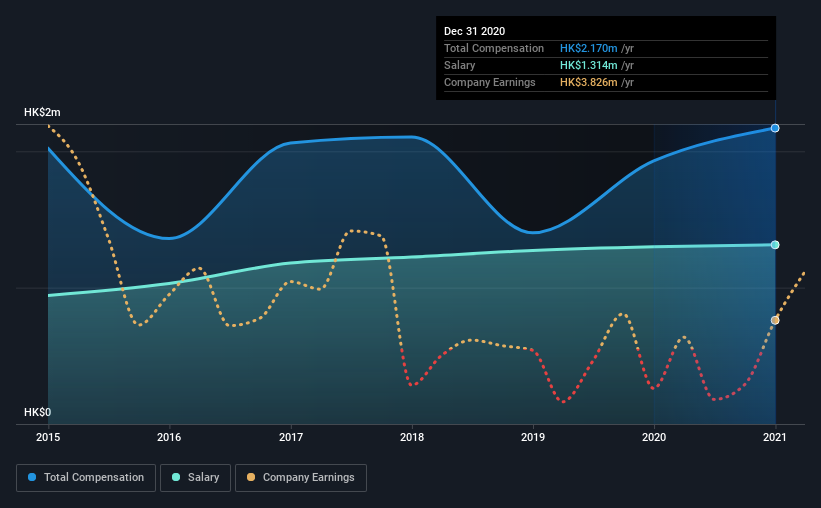The height and width of the screenshot is (508, 821).
Task: Click the 2021 x-axis label
Action: point(775,437)
